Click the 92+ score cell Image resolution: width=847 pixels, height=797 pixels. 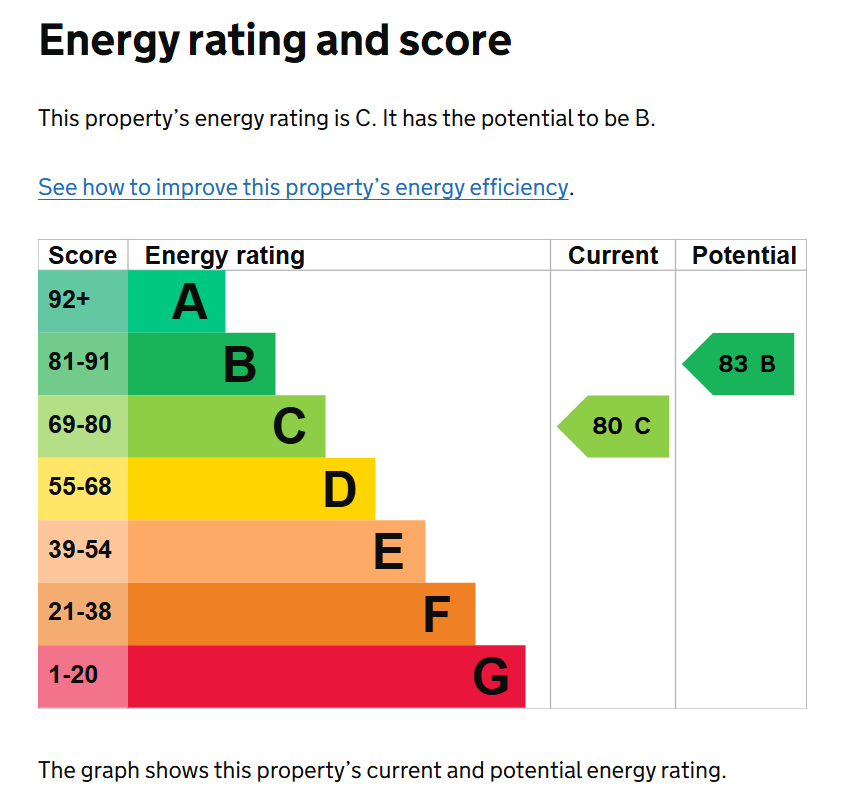pyautogui.click(x=83, y=301)
